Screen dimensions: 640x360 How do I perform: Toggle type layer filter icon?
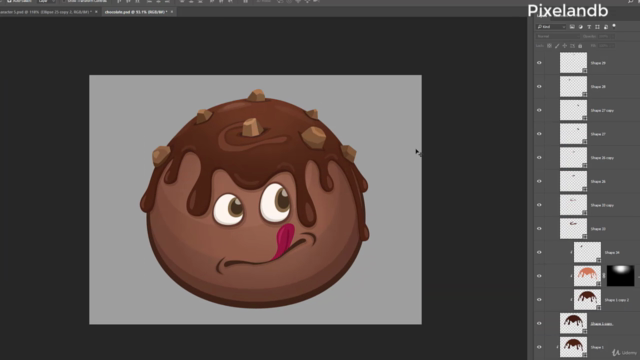pos(589,27)
